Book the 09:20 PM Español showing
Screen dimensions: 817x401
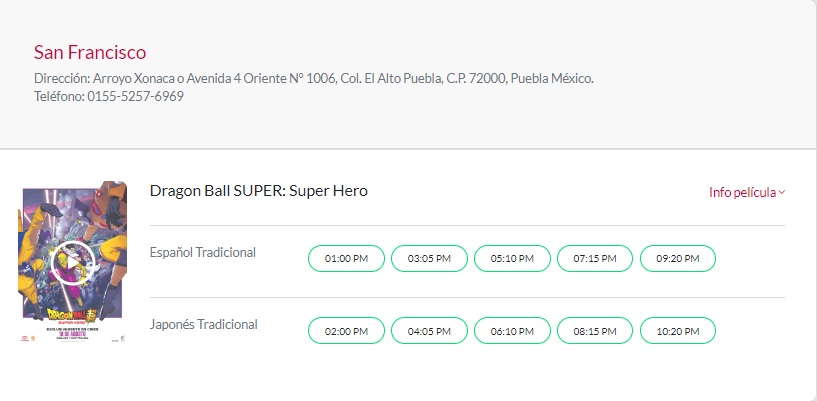678,258
